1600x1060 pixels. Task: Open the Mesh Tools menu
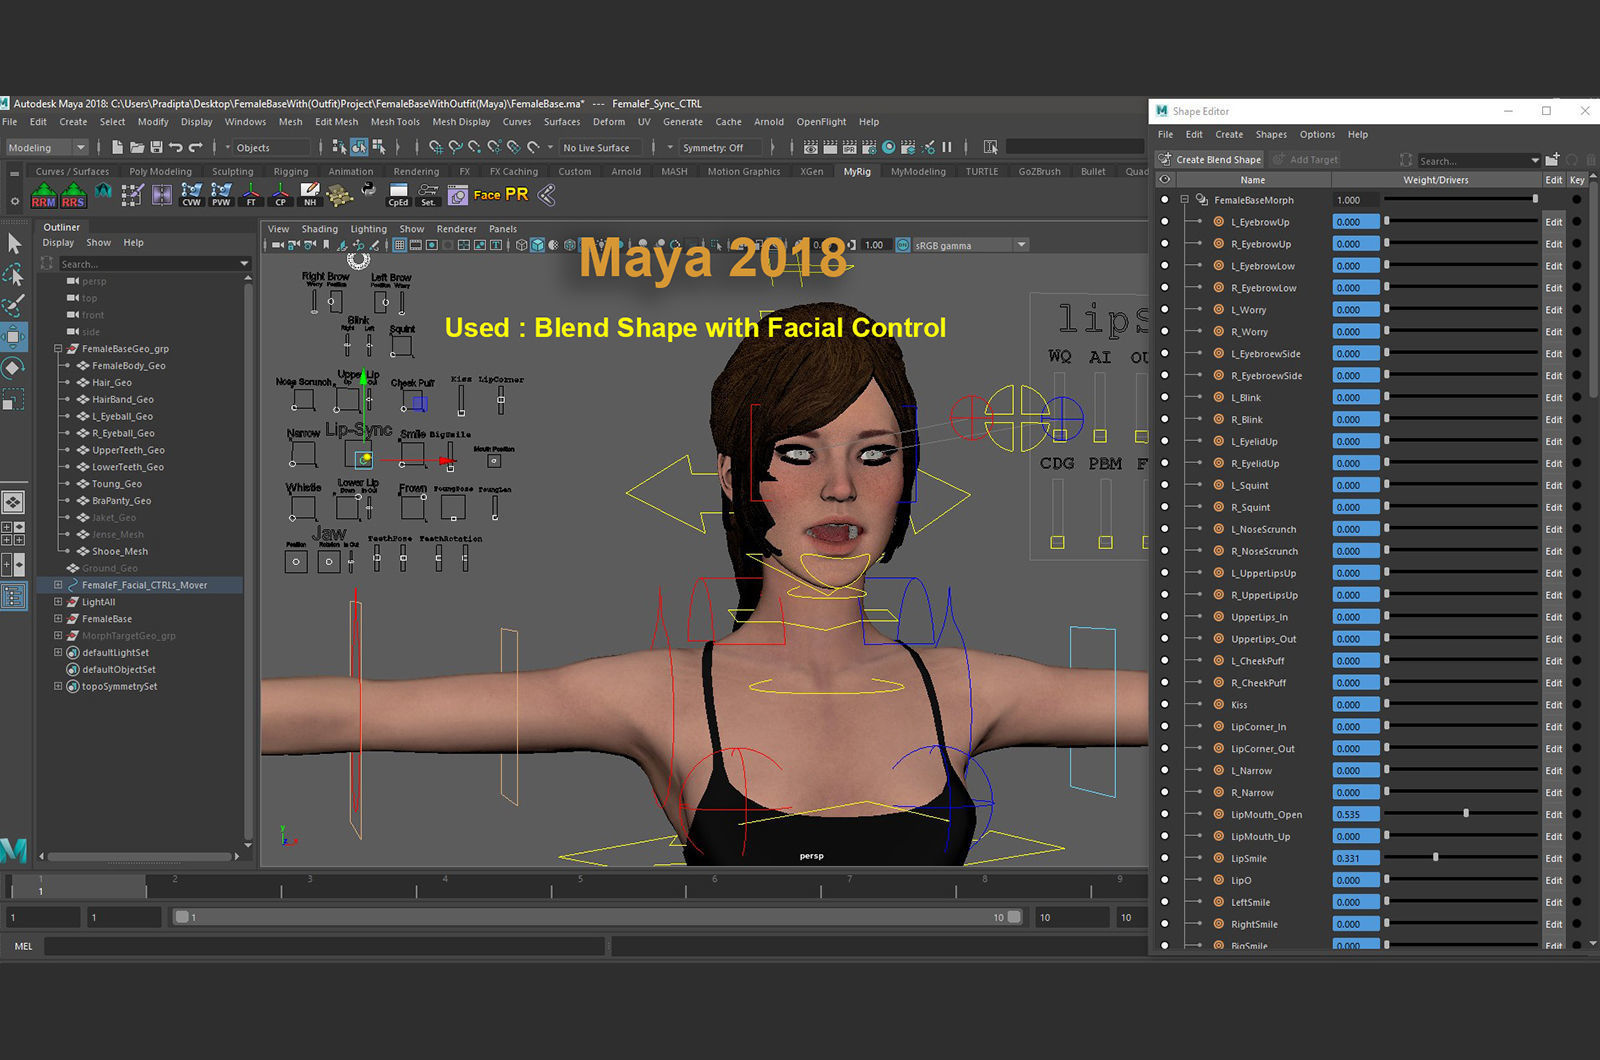395,122
